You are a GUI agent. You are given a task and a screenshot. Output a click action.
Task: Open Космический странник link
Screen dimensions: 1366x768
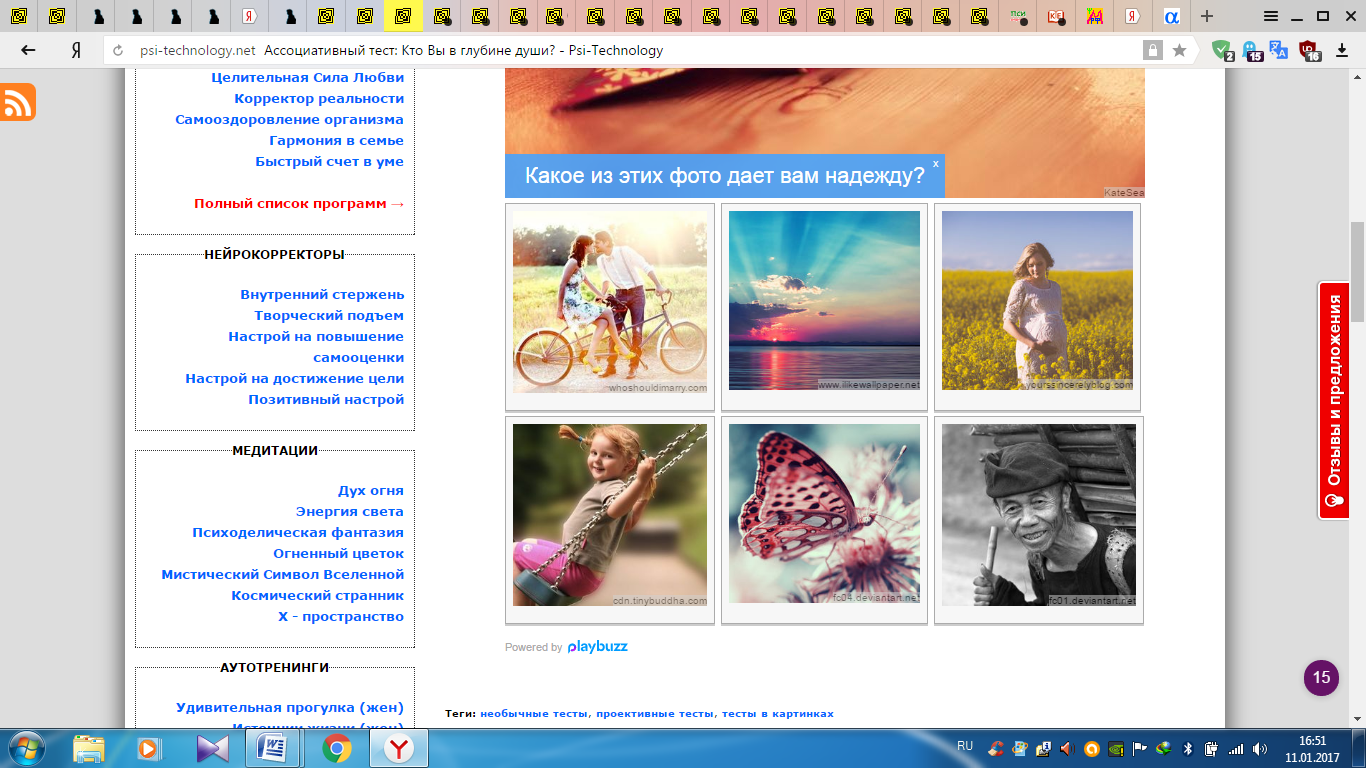(x=318, y=595)
